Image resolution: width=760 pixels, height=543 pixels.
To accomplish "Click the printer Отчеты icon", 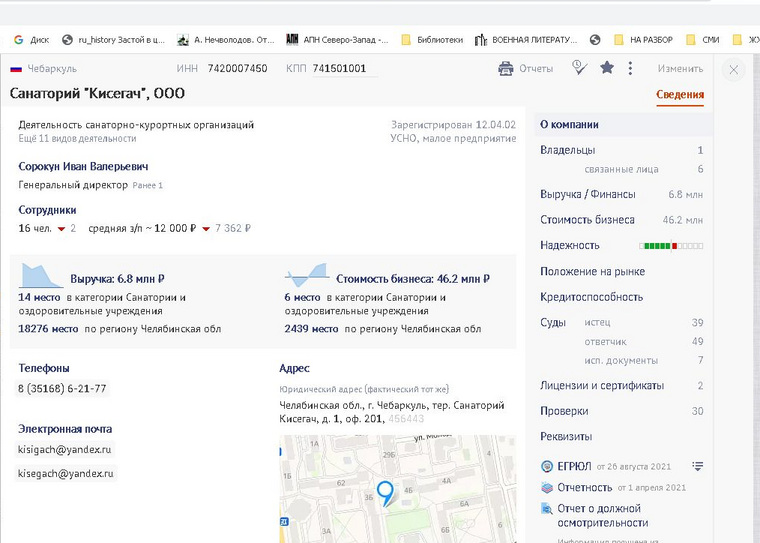I will (506, 68).
